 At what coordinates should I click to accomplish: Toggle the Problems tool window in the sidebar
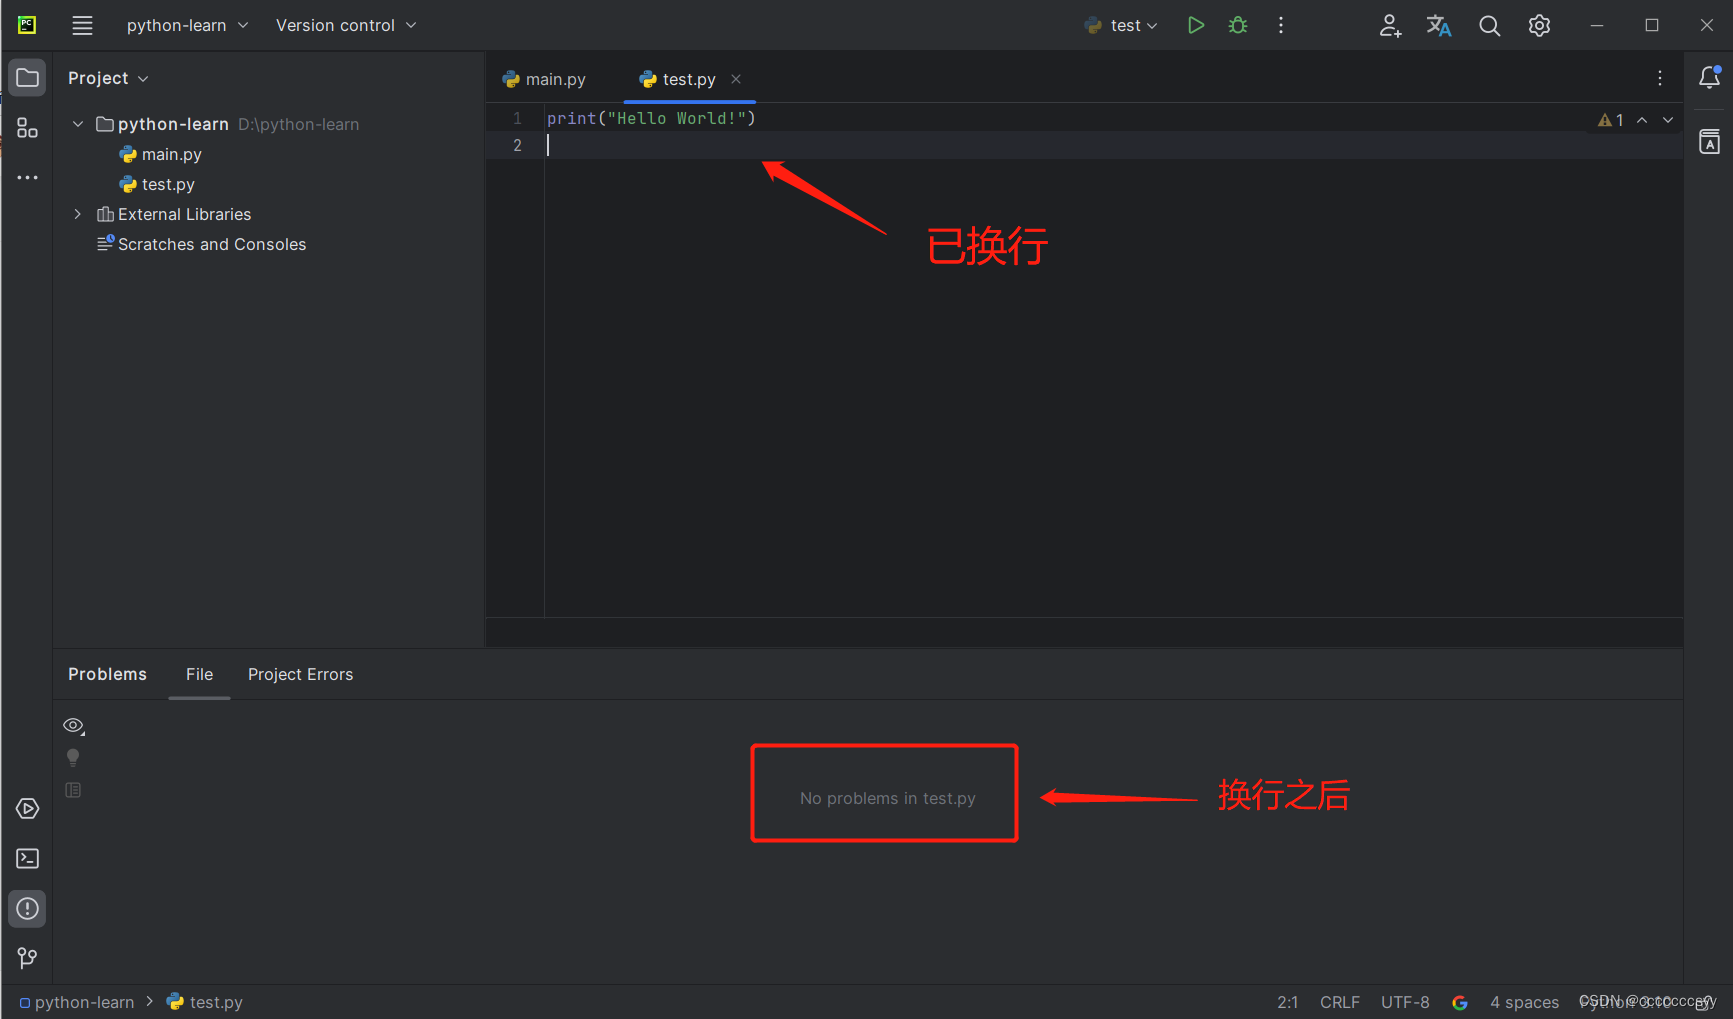coord(27,908)
